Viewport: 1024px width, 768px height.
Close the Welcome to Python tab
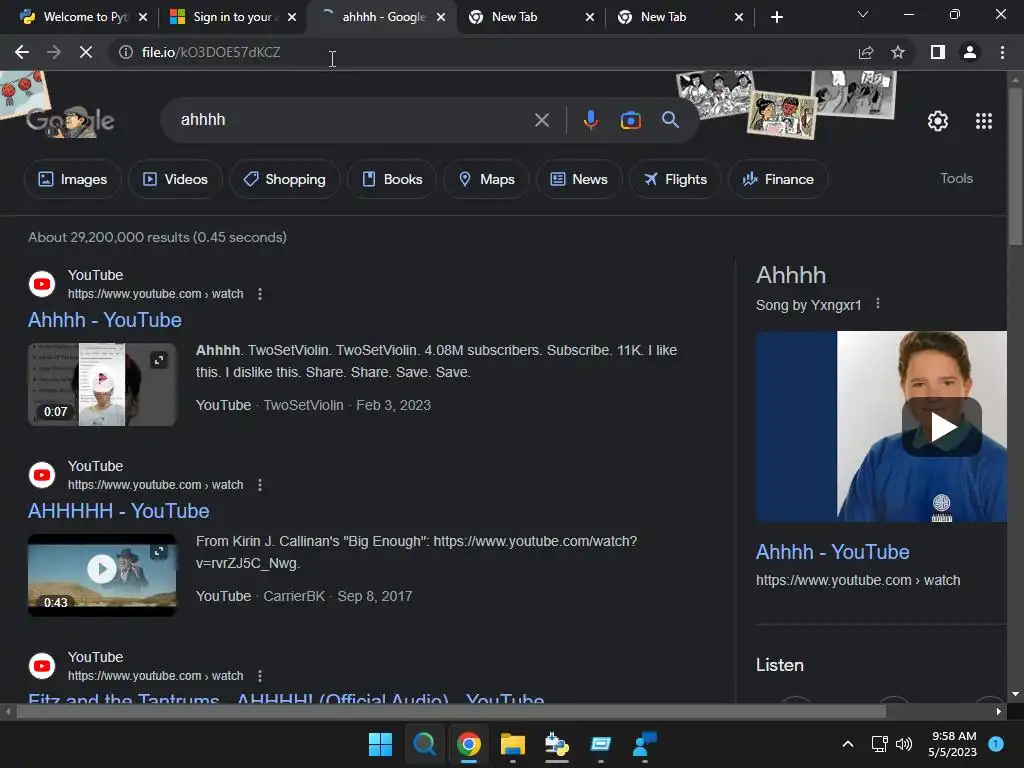tap(143, 17)
